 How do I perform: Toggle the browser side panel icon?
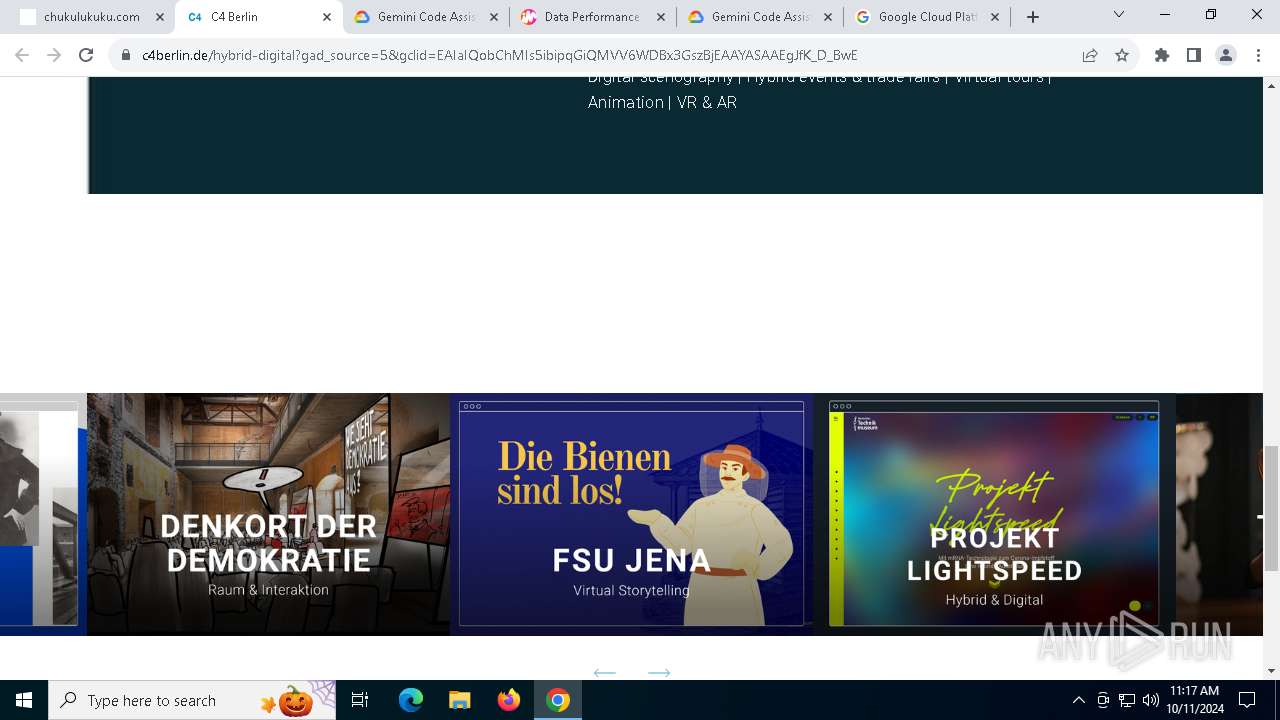(x=1194, y=55)
